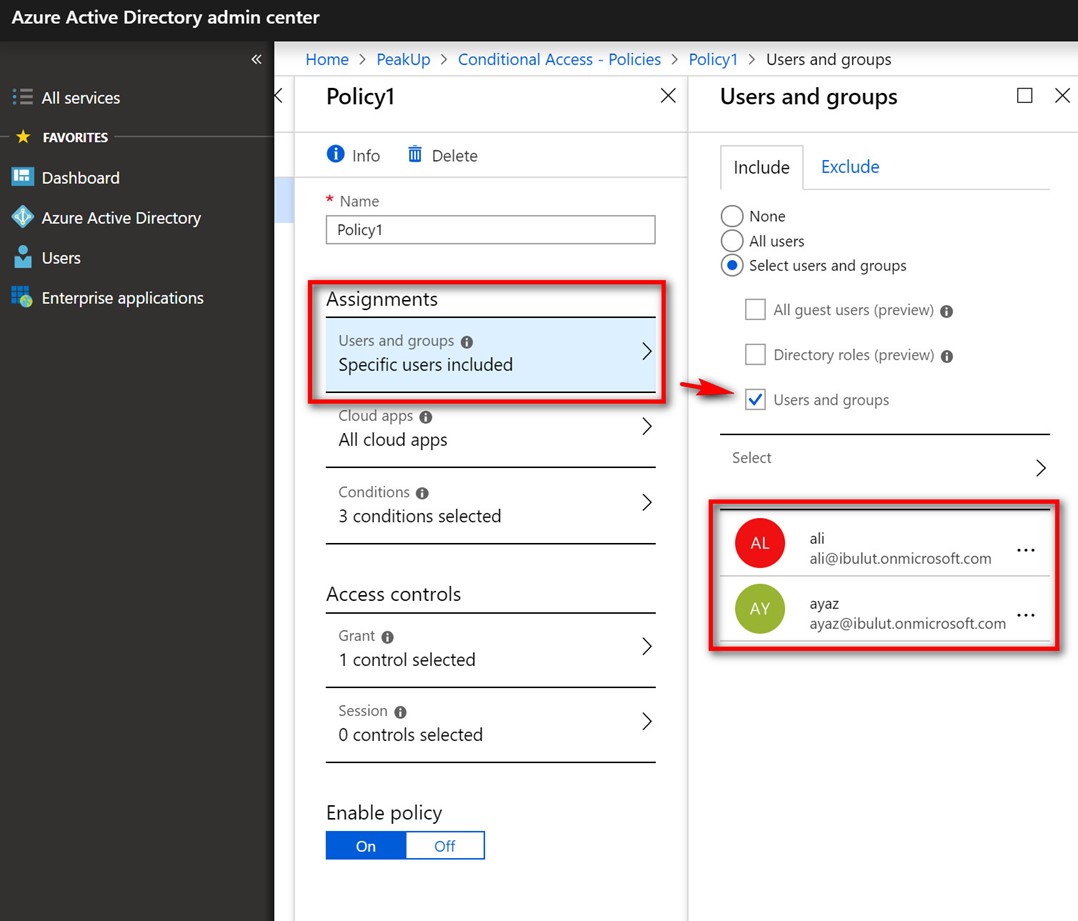
Task: Click info icon next to Session
Action: pyautogui.click(x=400, y=712)
